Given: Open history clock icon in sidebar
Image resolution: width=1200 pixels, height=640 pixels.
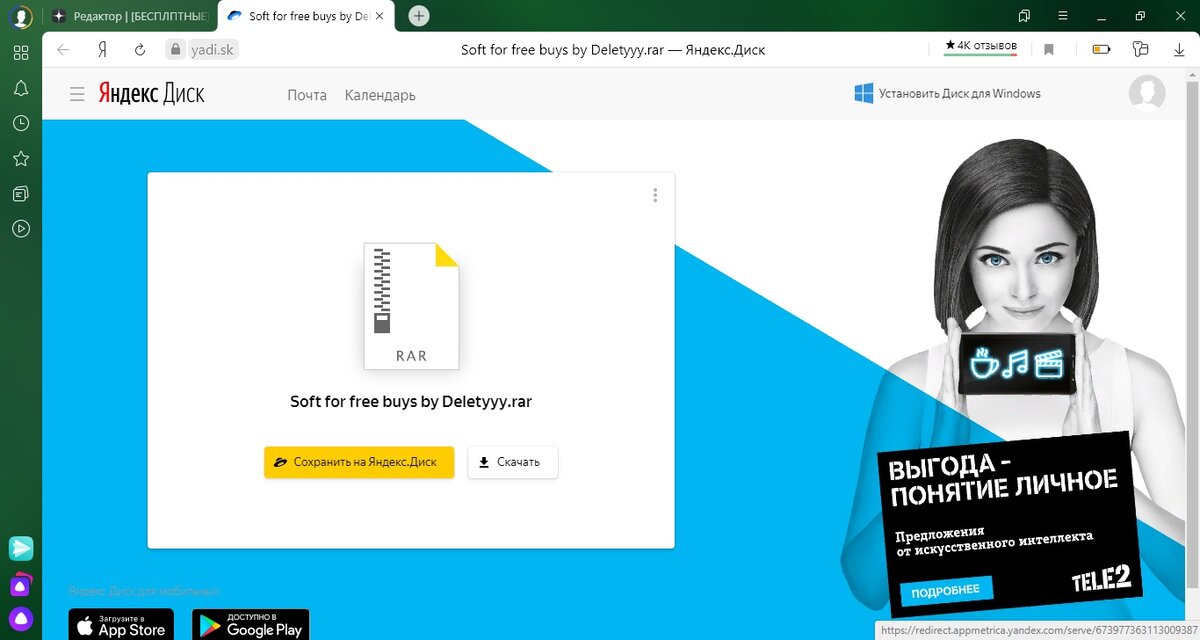Looking at the screenshot, I should click(x=21, y=123).
